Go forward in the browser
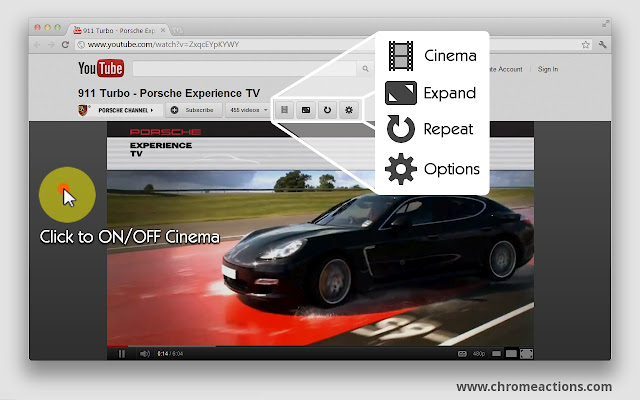 point(51,44)
